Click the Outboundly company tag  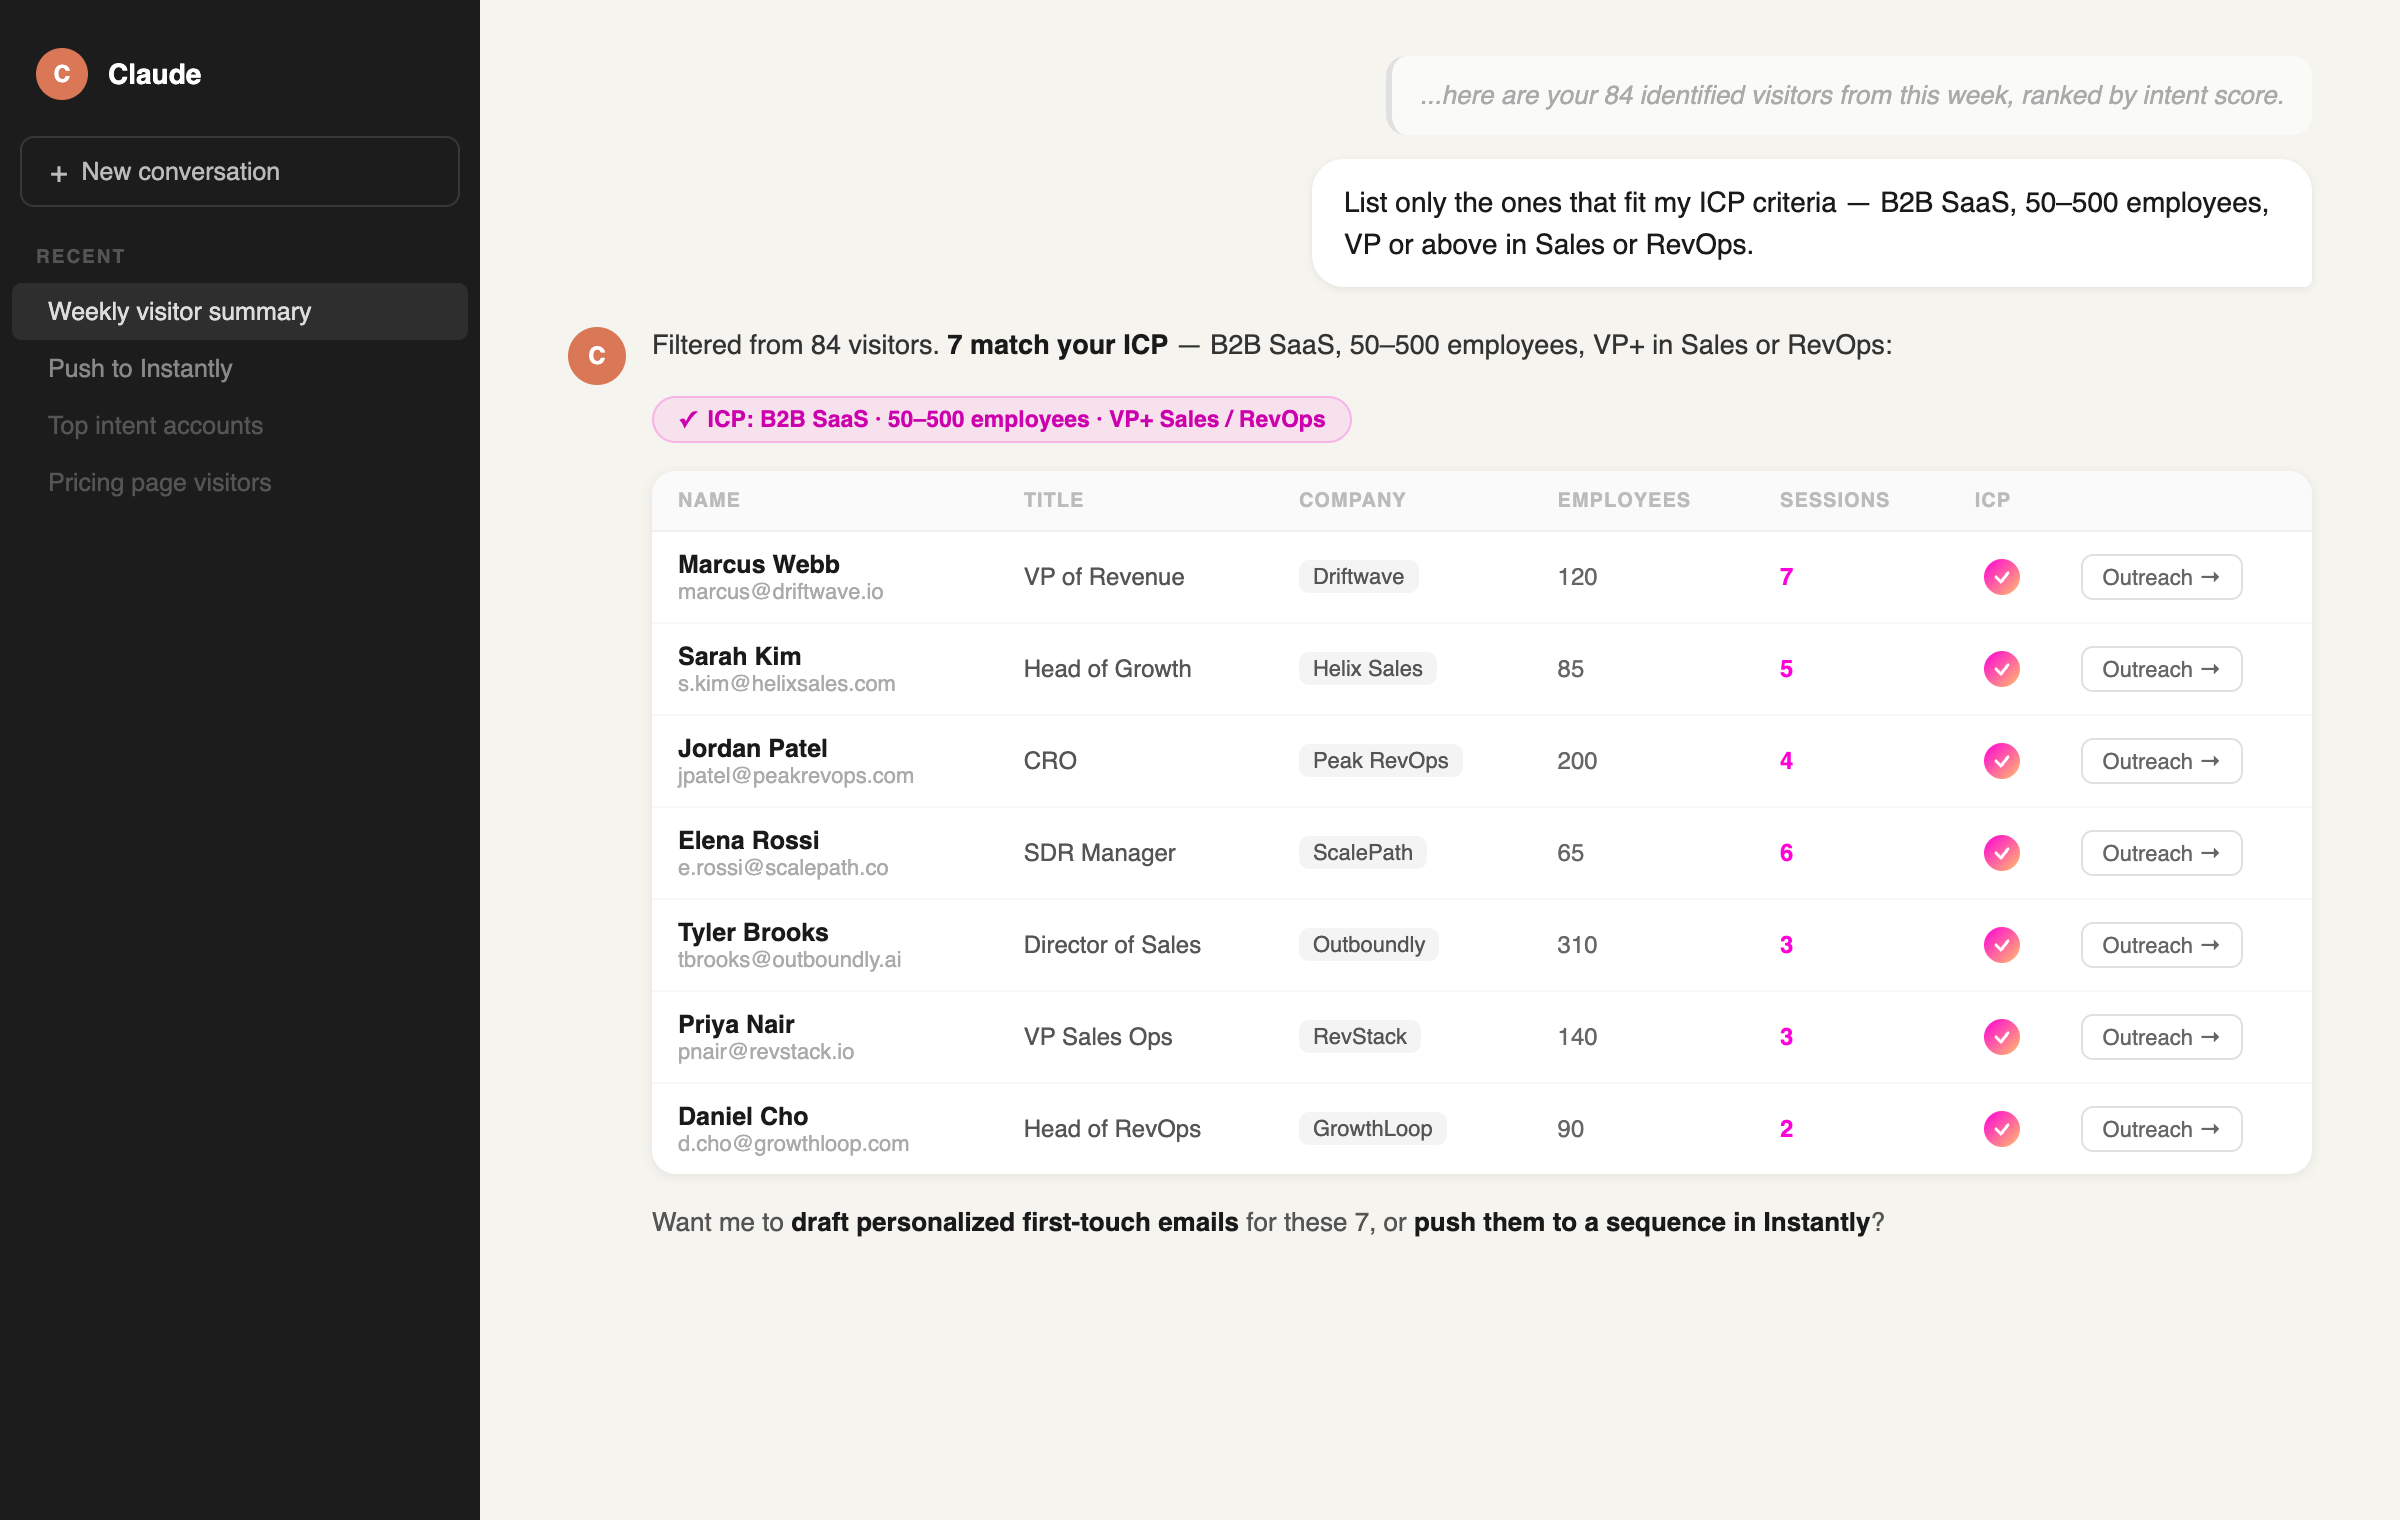click(1368, 944)
